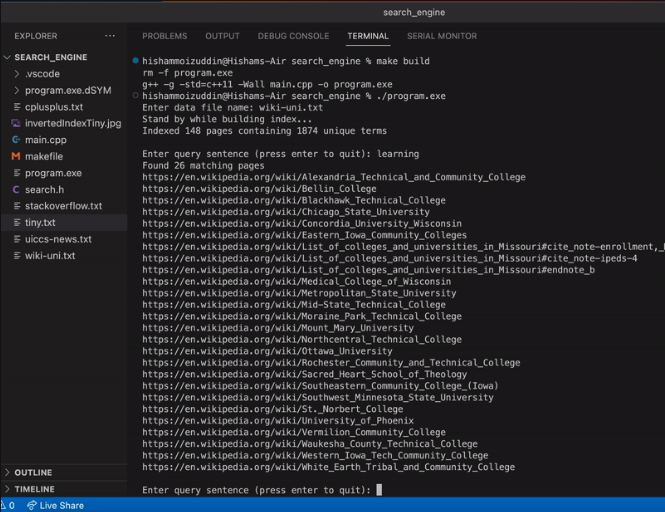Select stackoverflow.txt in the explorer

(x=64, y=206)
